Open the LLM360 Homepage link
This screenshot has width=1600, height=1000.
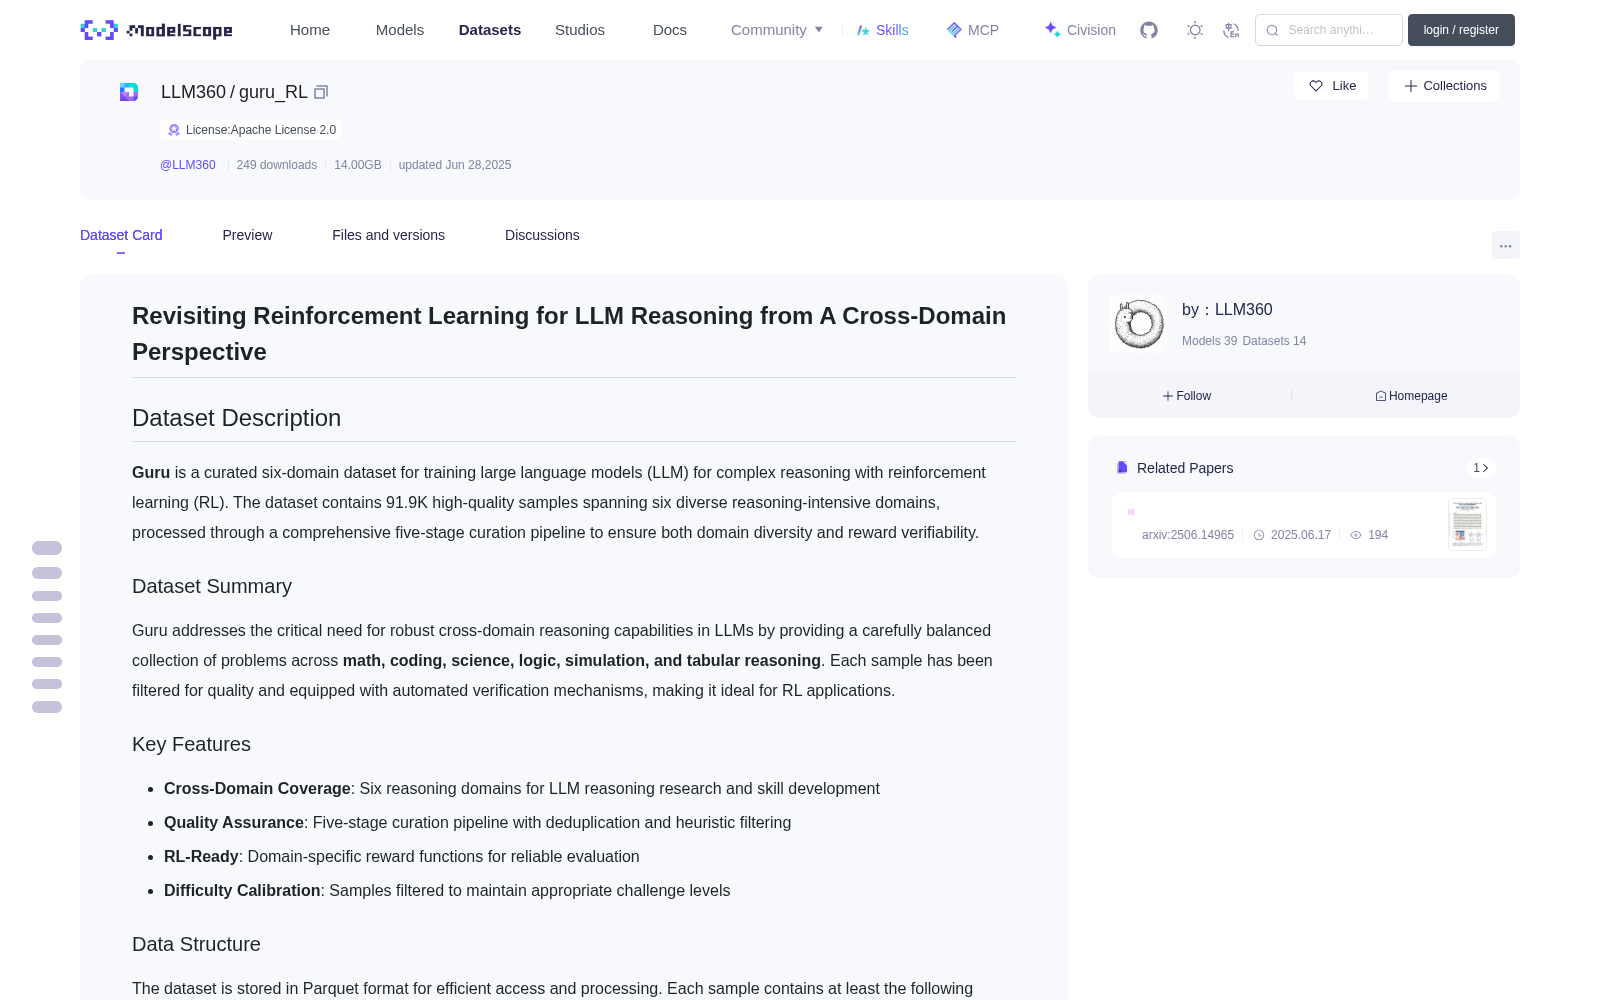pyautogui.click(x=1411, y=396)
